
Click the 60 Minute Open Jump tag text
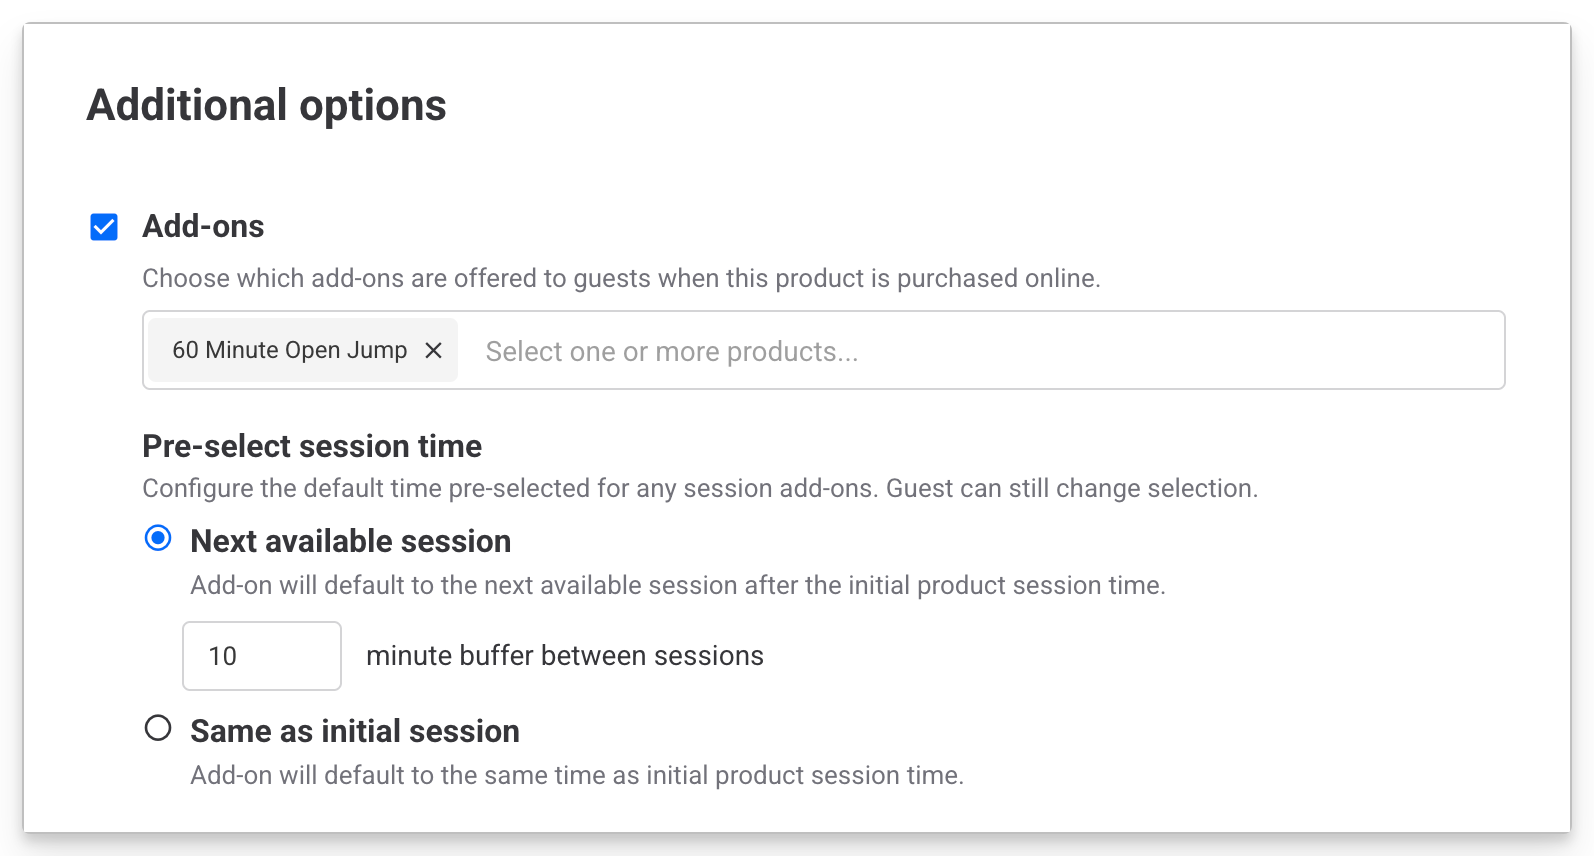tap(289, 350)
